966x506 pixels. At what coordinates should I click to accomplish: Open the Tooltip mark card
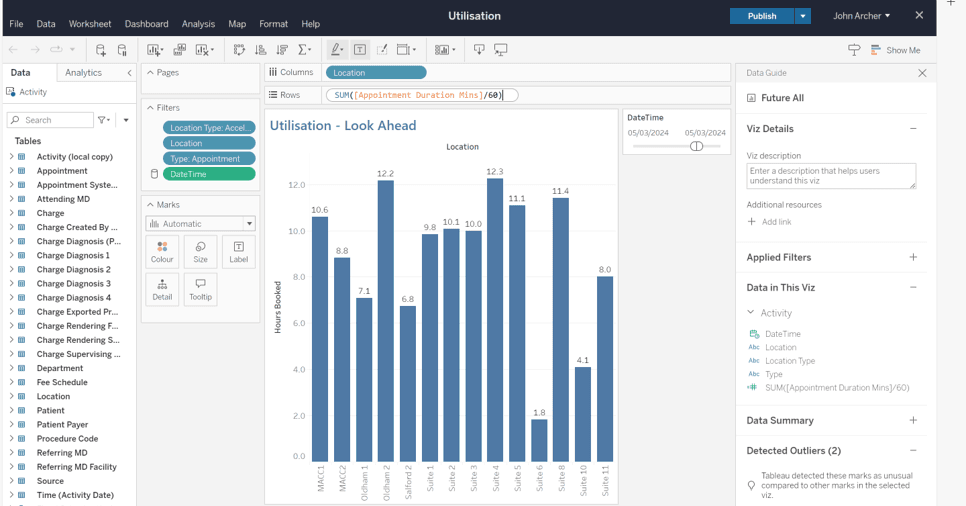tap(200, 289)
